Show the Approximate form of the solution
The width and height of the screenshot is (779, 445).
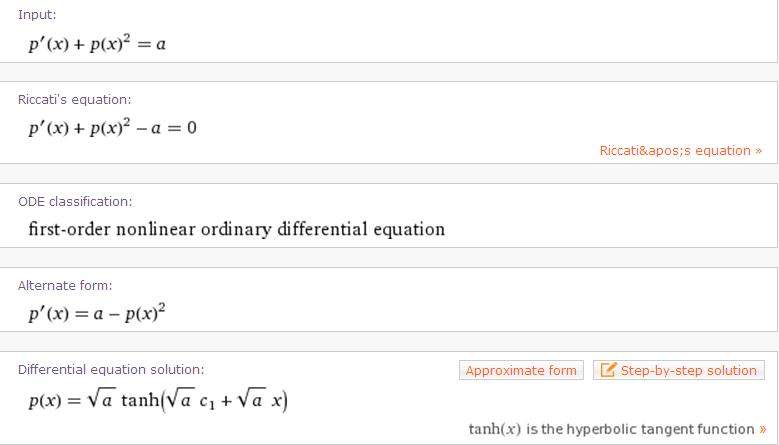(521, 370)
